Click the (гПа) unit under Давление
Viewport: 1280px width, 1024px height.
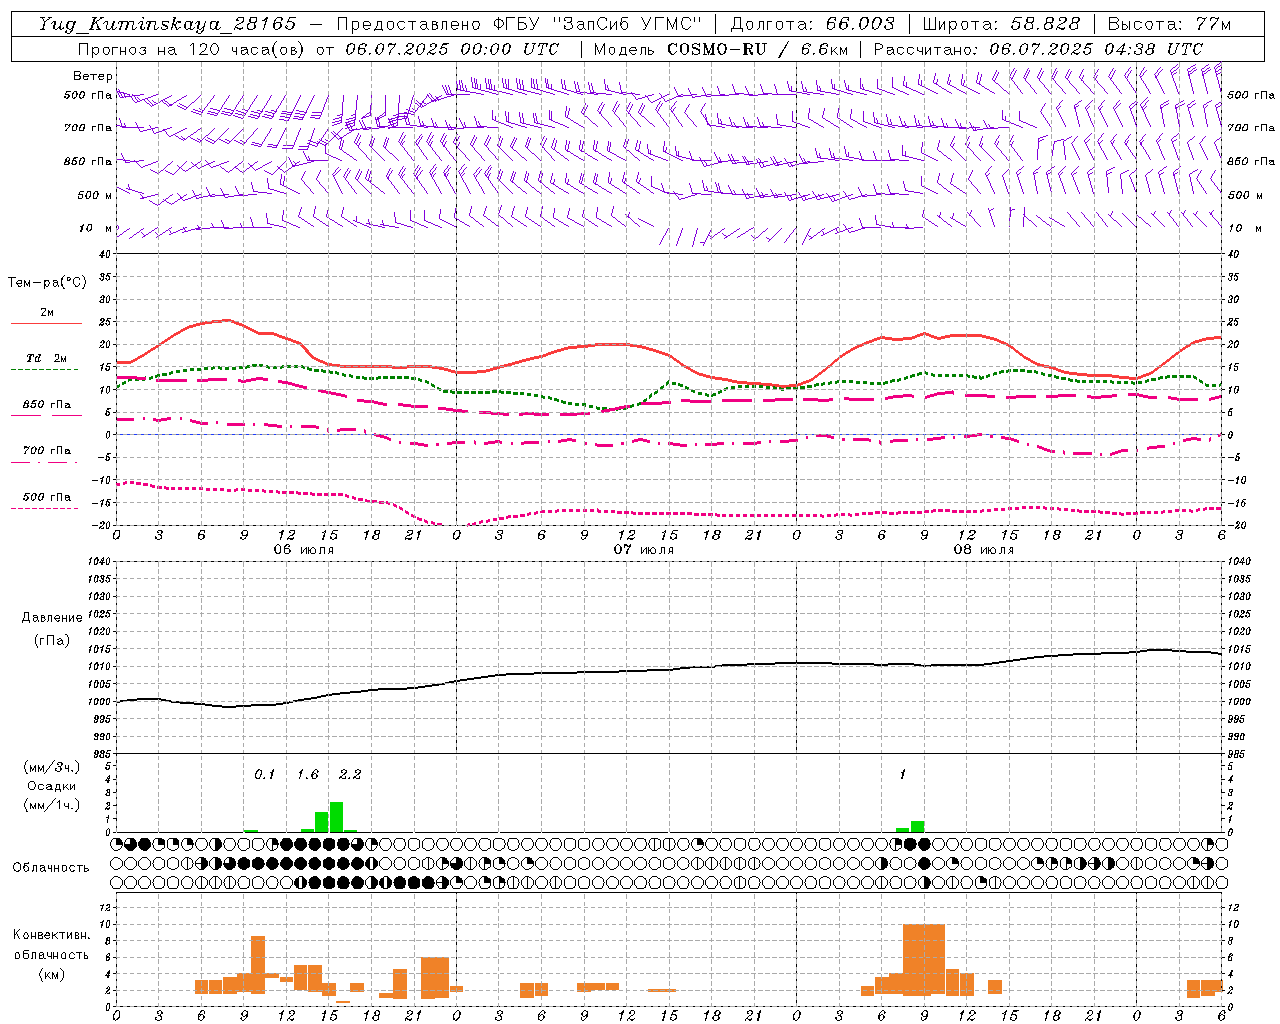click(51, 640)
